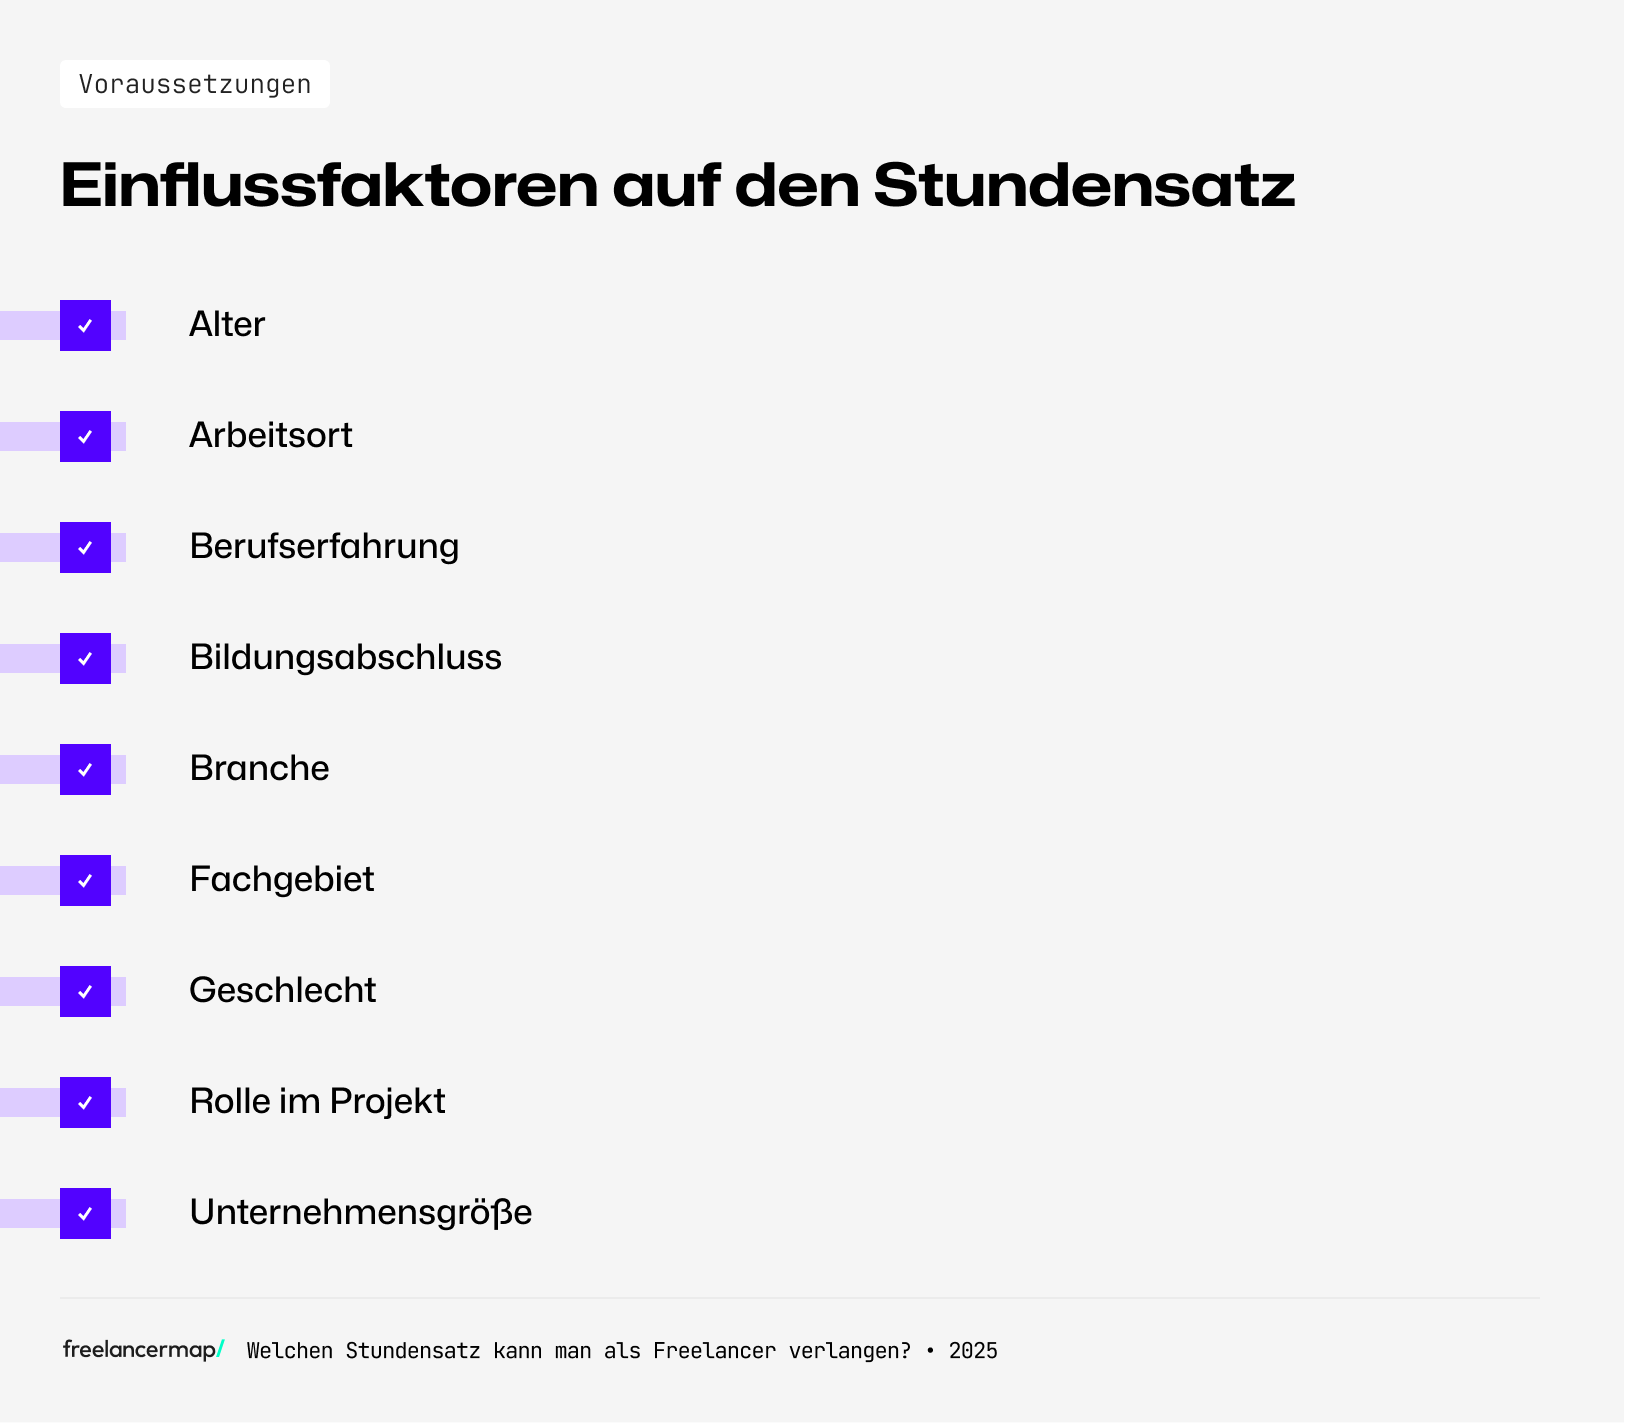Click the Bildungsabschluss list item text
This screenshot has width=1625, height=1423.
345,658
